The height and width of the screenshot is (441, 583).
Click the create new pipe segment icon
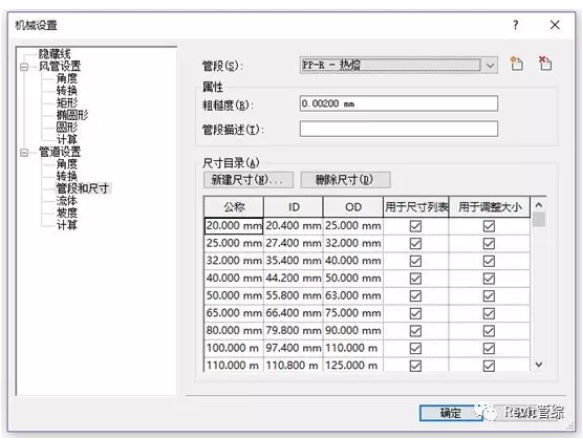click(516, 64)
